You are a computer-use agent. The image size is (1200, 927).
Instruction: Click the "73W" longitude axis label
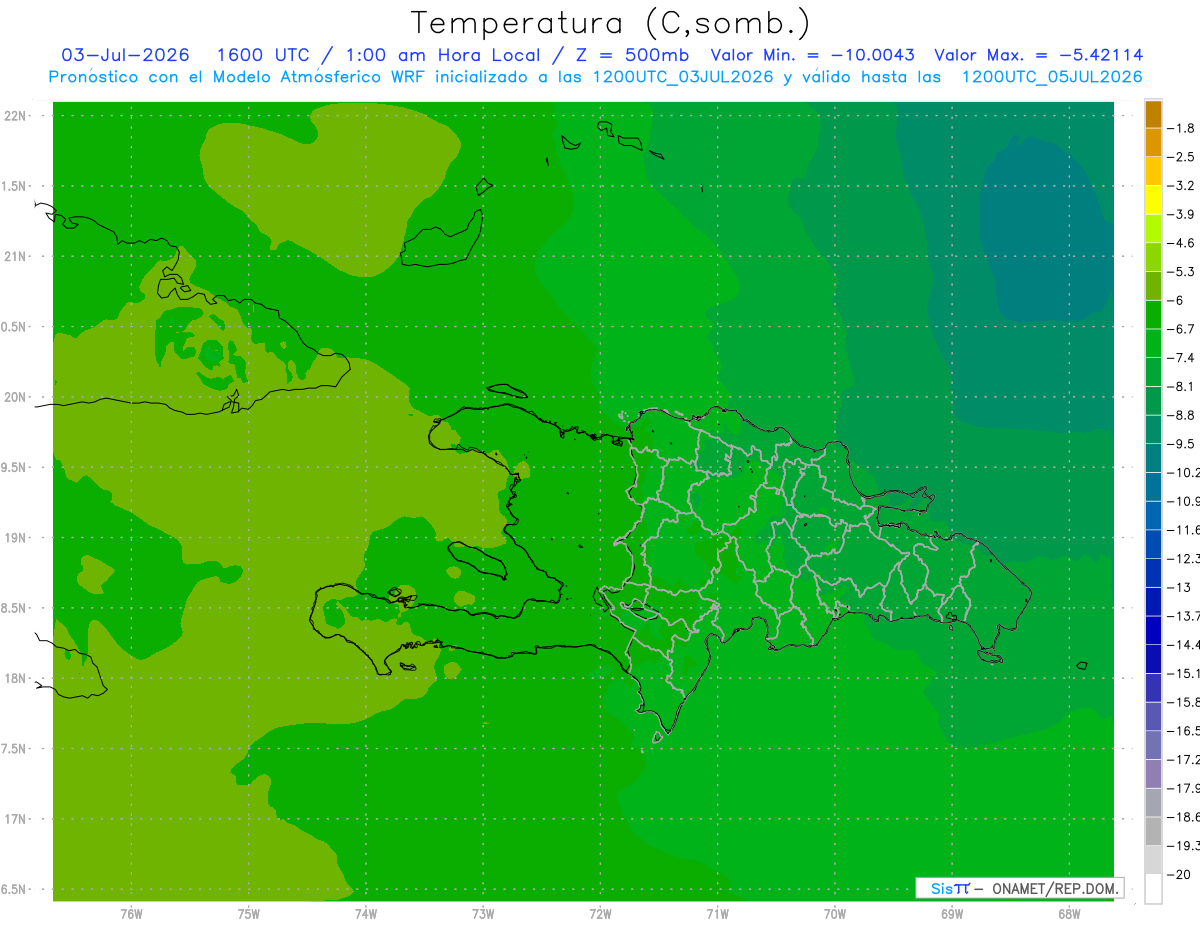pos(483,913)
